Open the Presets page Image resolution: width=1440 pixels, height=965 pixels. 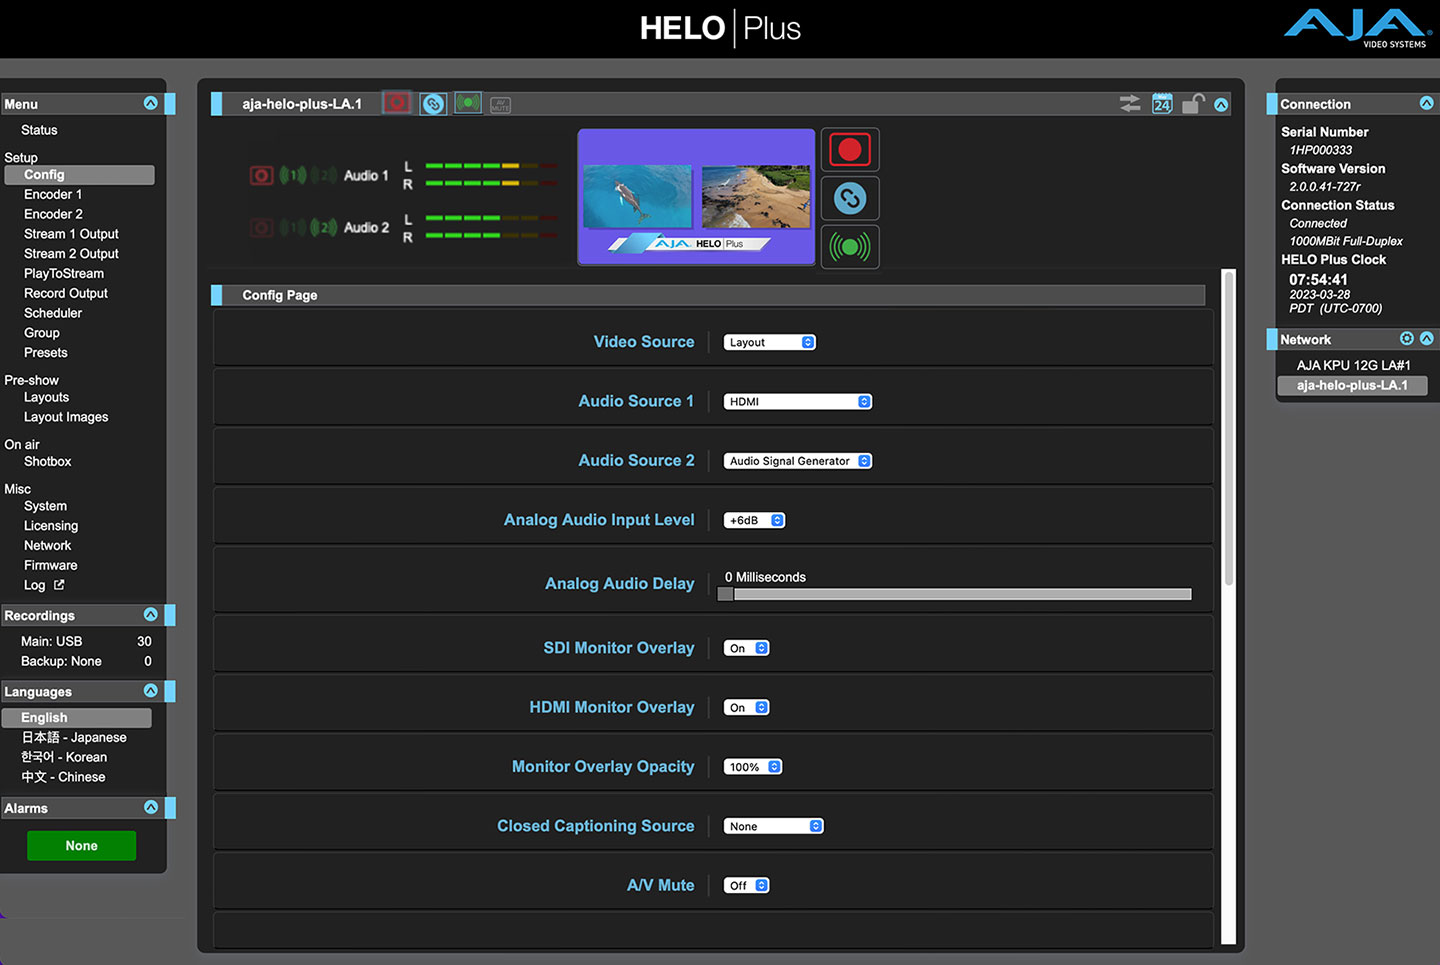point(46,353)
